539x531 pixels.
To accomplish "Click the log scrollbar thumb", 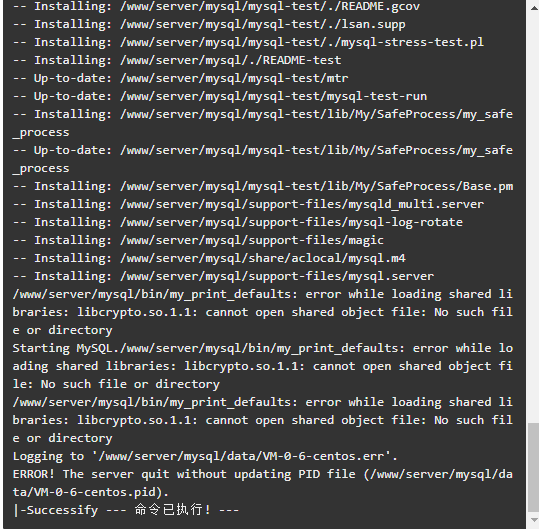I will pyautogui.click(x=534, y=467).
